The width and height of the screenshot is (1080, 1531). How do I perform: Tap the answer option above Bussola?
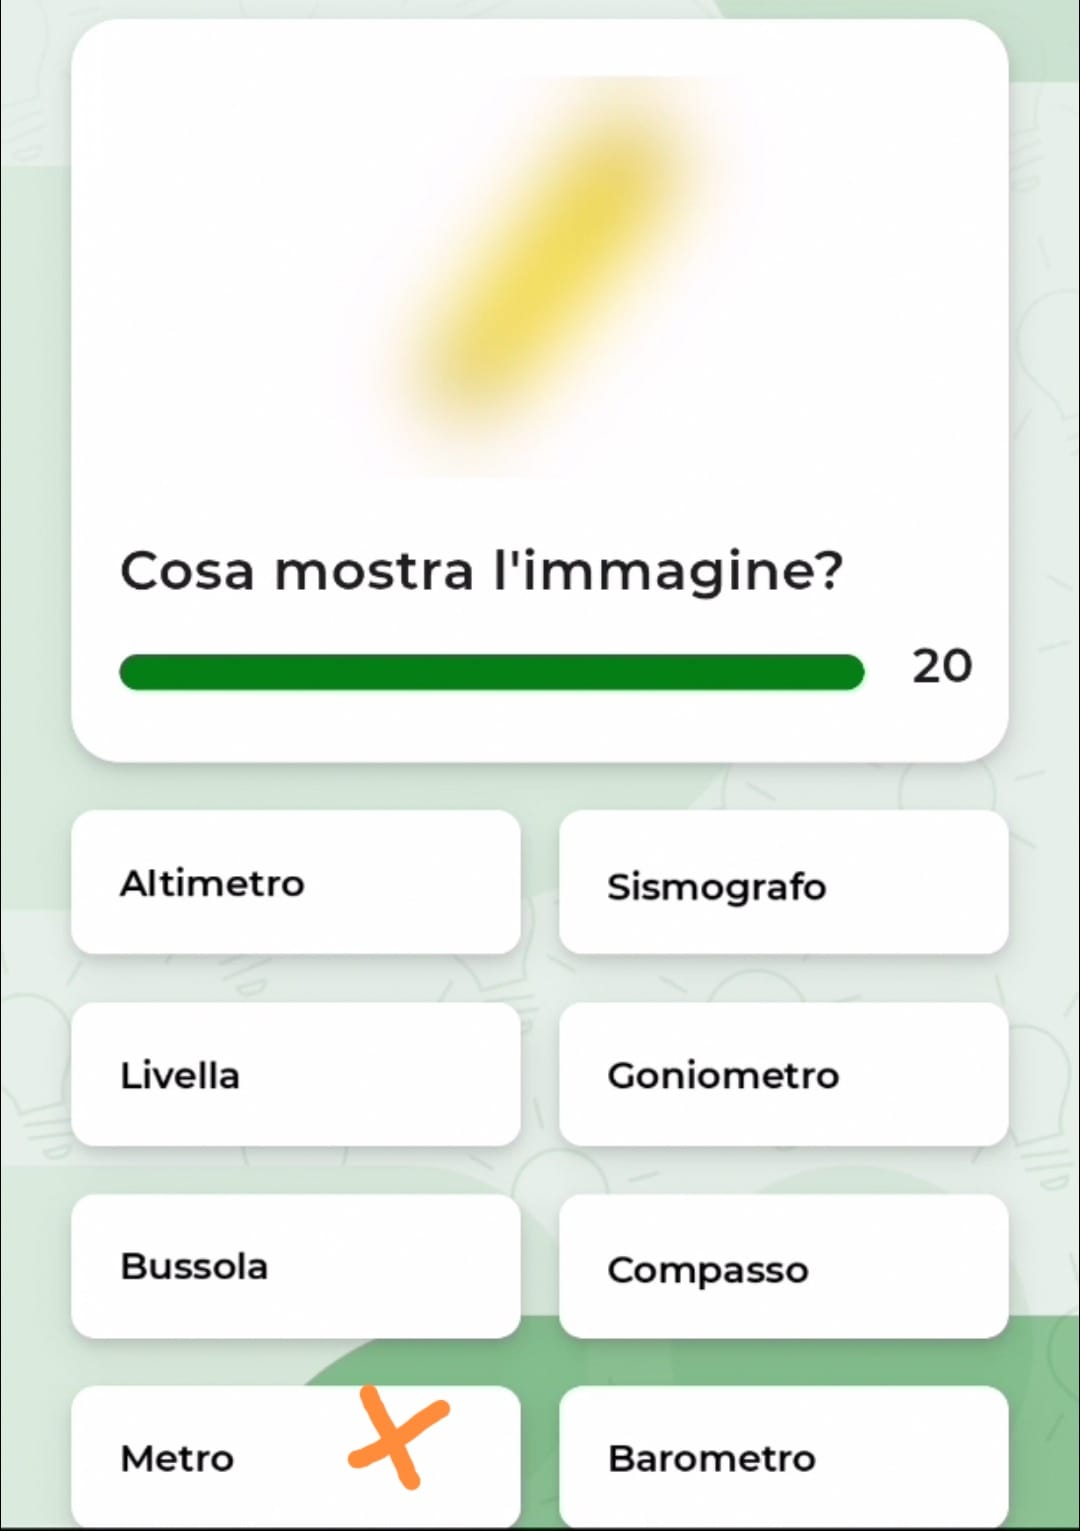[296, 1075]
